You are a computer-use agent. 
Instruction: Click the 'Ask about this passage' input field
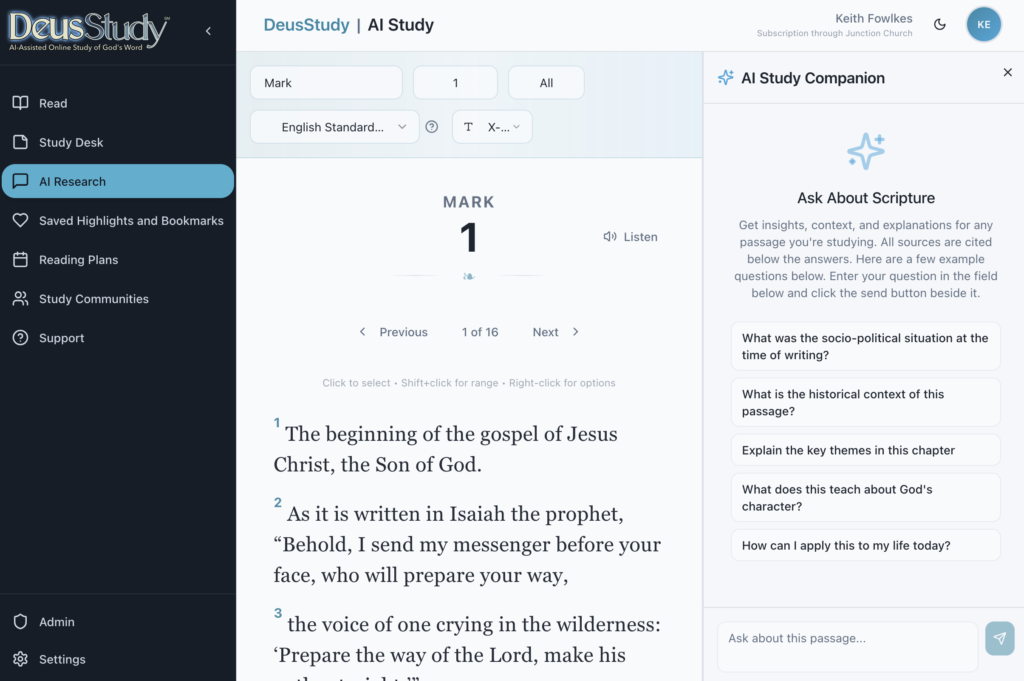847,639
